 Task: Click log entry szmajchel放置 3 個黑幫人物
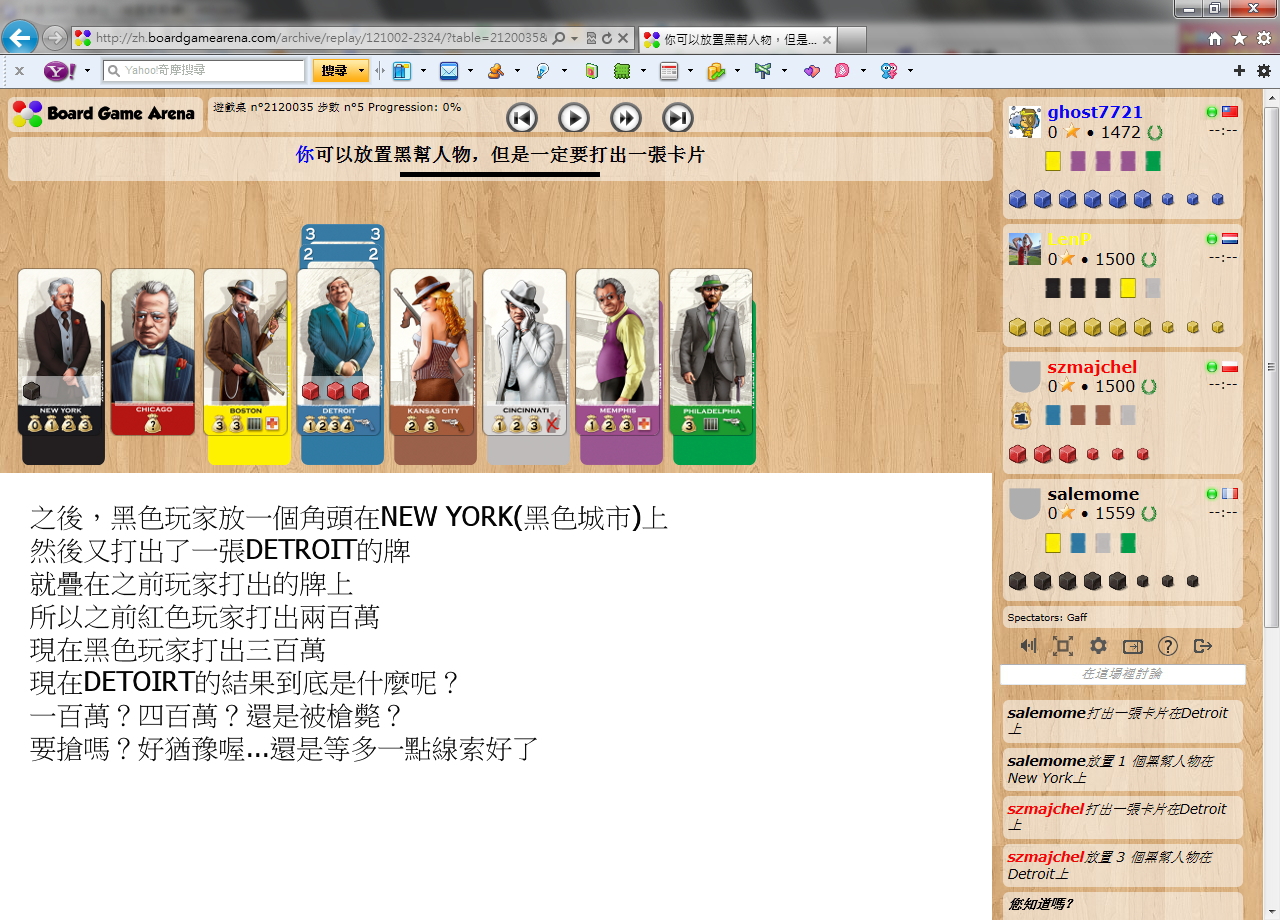(1122, 865)
